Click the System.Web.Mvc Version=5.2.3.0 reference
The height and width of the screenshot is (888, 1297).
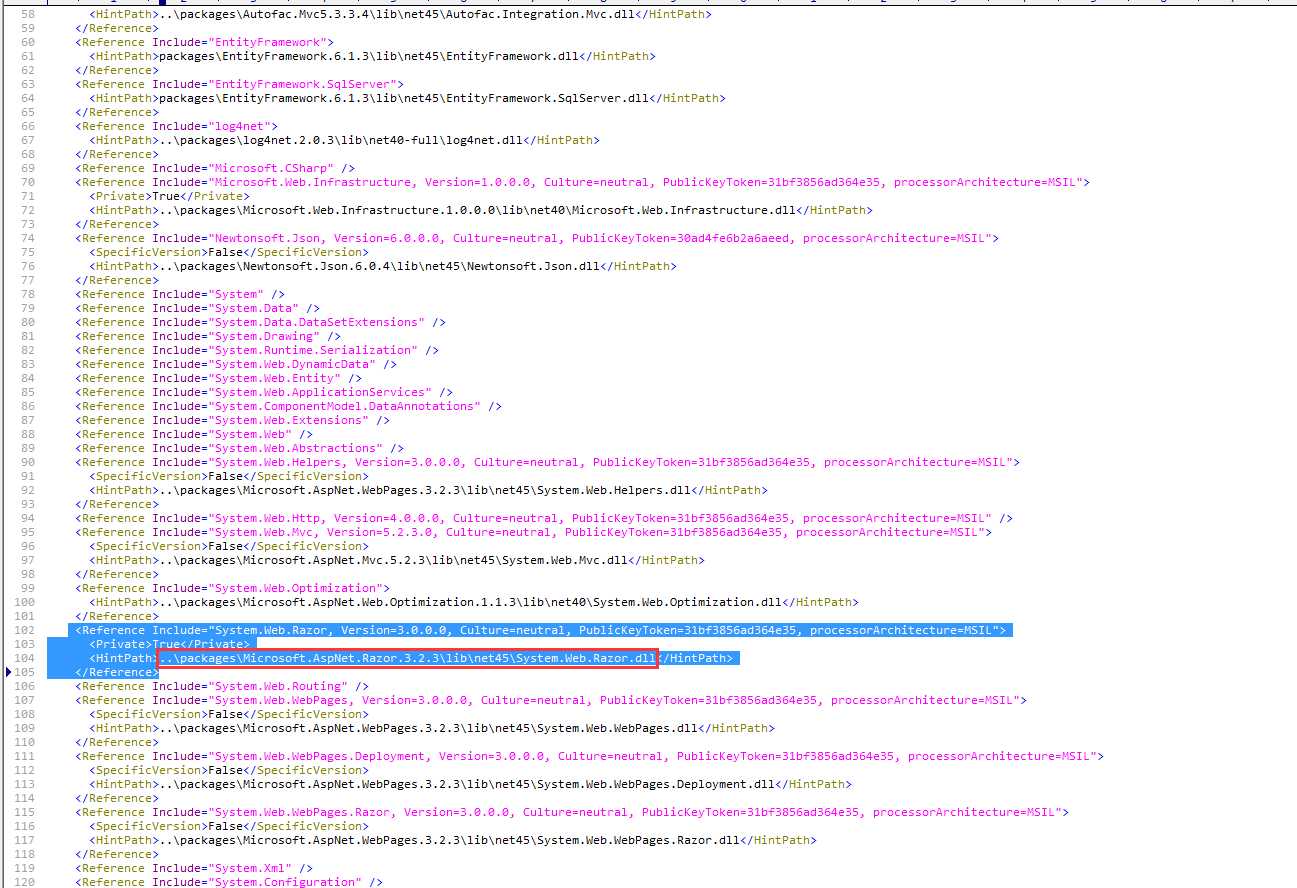[x=533, y=532]
